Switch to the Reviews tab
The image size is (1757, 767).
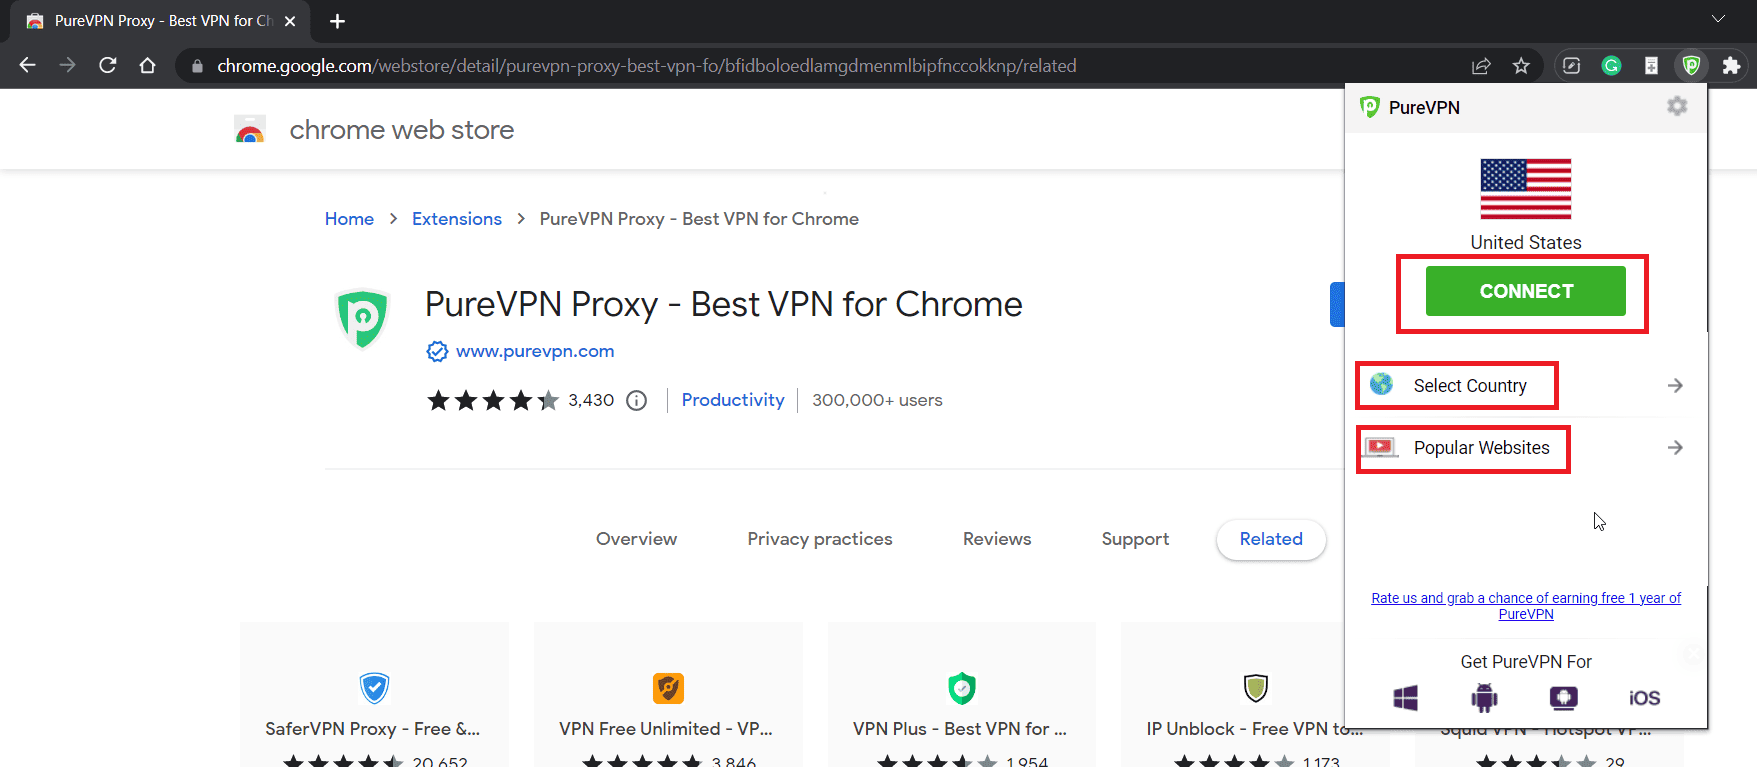(997, 539)
